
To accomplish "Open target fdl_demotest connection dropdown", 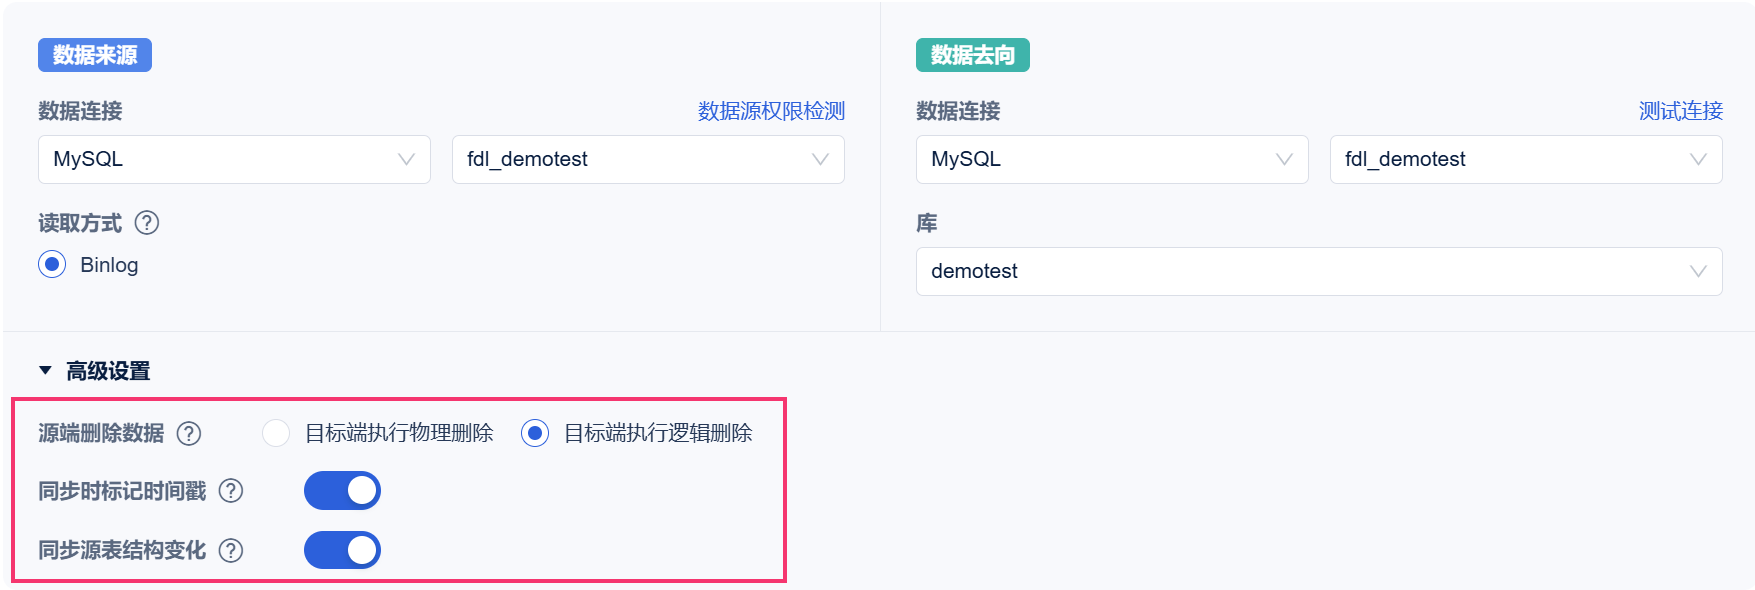I will [x=1526, y=159].
